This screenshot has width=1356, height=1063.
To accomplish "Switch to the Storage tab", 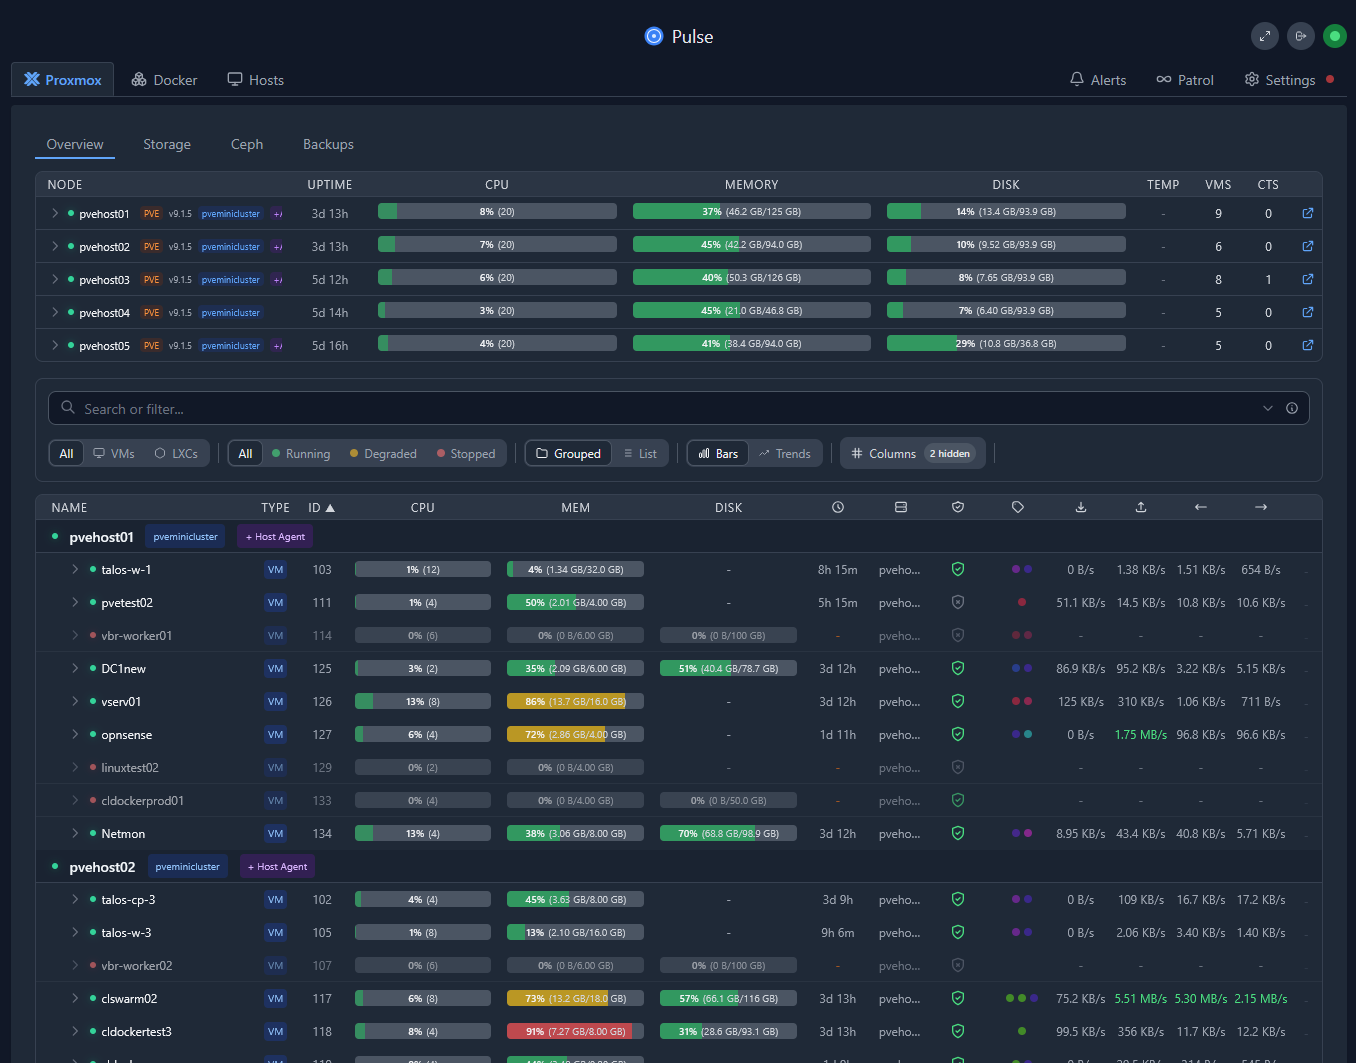I will pyautogui.click(x=167, y=144).
